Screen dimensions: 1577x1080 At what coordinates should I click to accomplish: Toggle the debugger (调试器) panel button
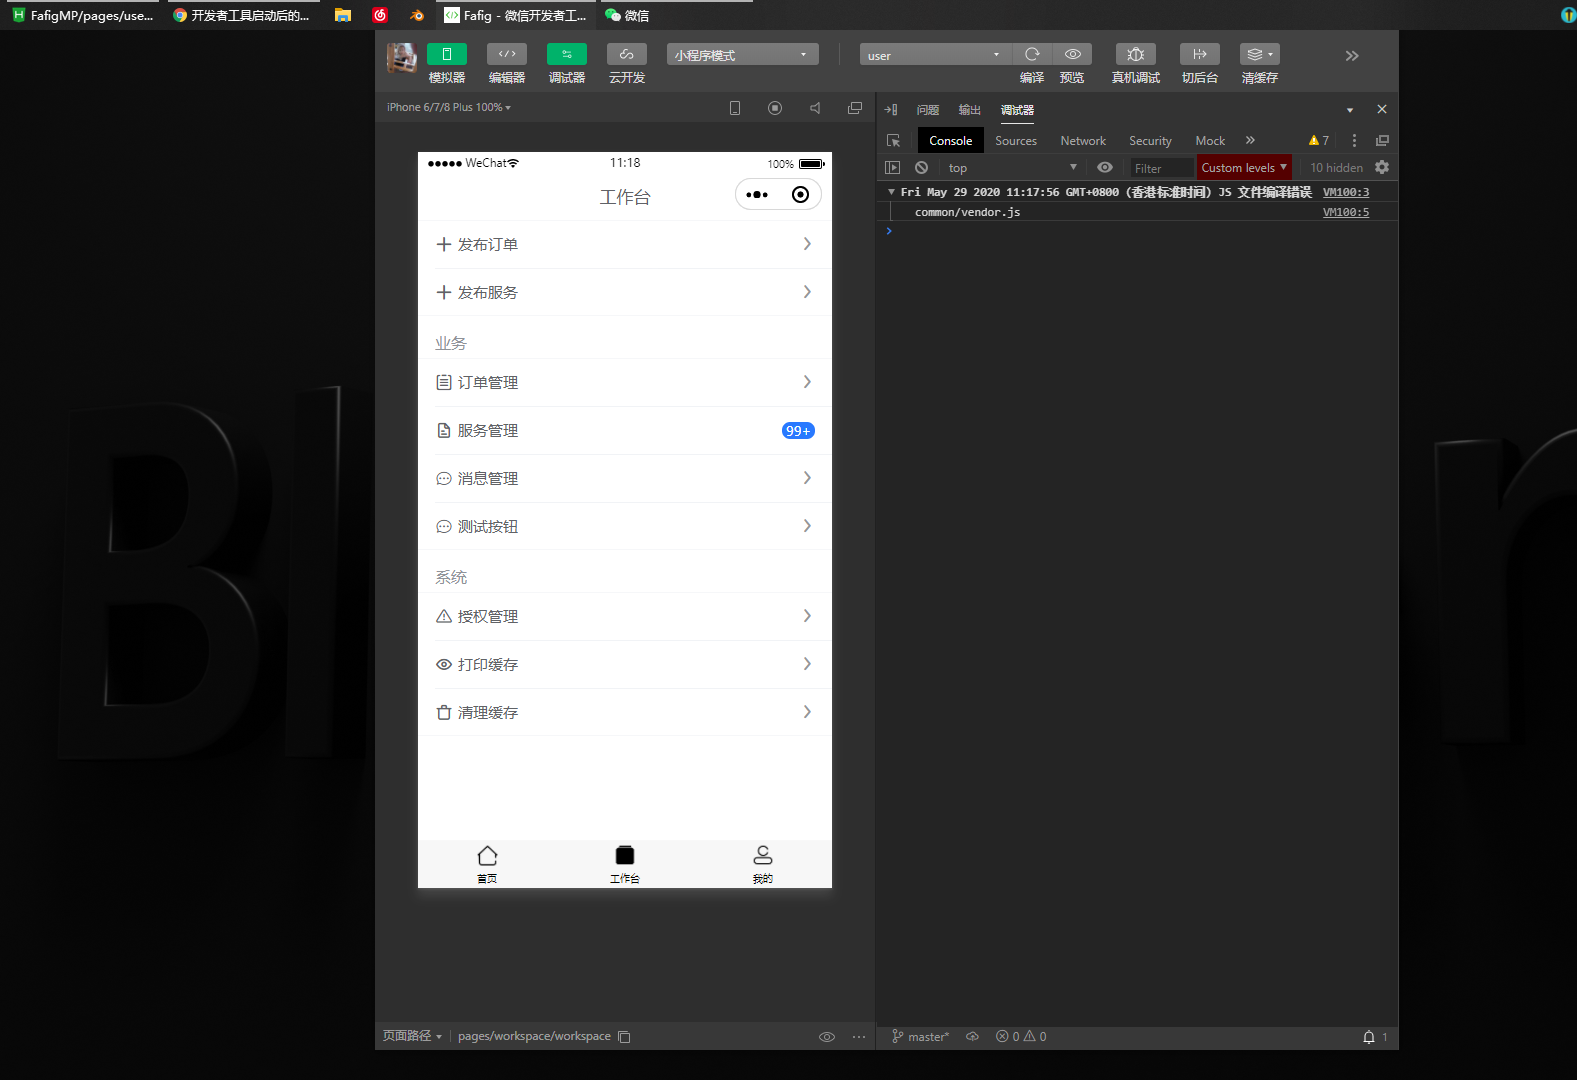click(567, 54)
